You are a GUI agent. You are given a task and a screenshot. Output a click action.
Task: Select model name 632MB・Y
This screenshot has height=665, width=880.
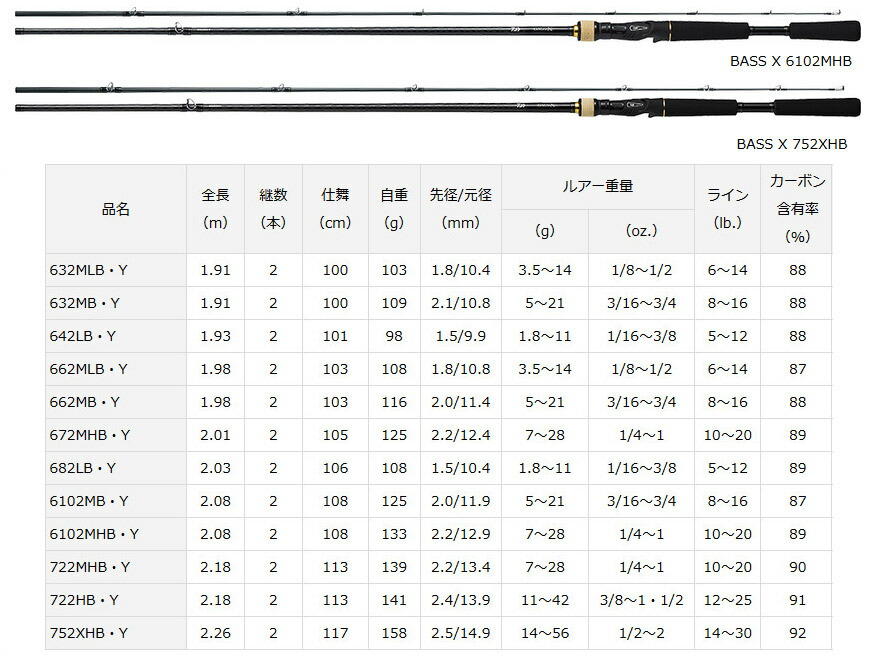pyautogui.click(x=85, y=303)
